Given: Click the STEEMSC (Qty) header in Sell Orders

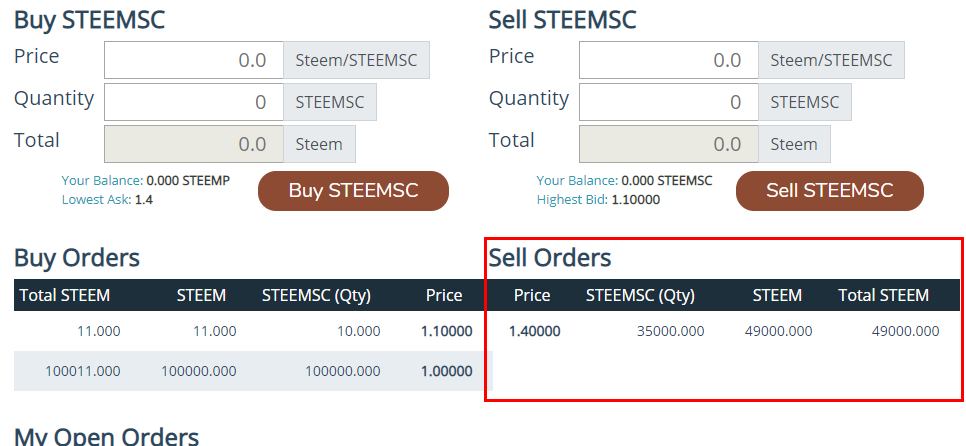Looking at the screenshot, I should [640, 295].
